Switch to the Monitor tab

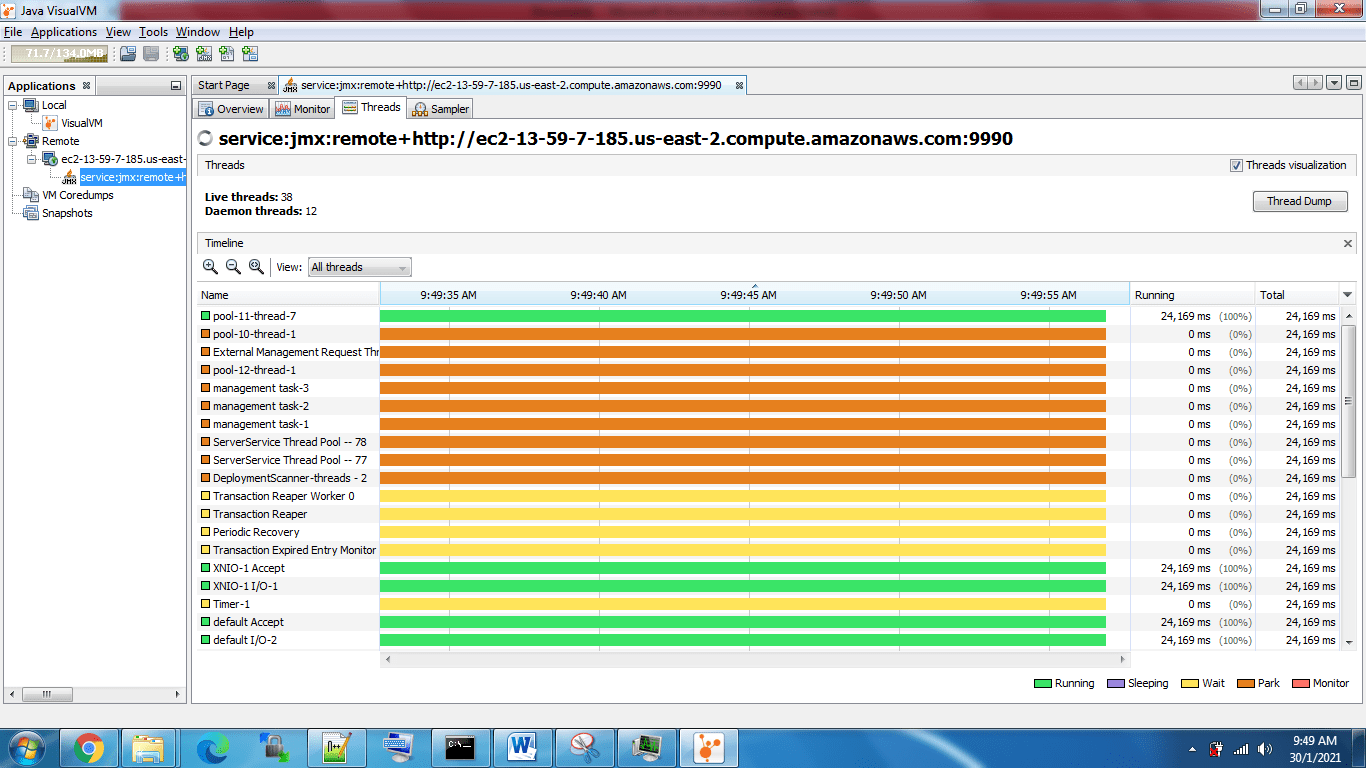pos(302,108)
